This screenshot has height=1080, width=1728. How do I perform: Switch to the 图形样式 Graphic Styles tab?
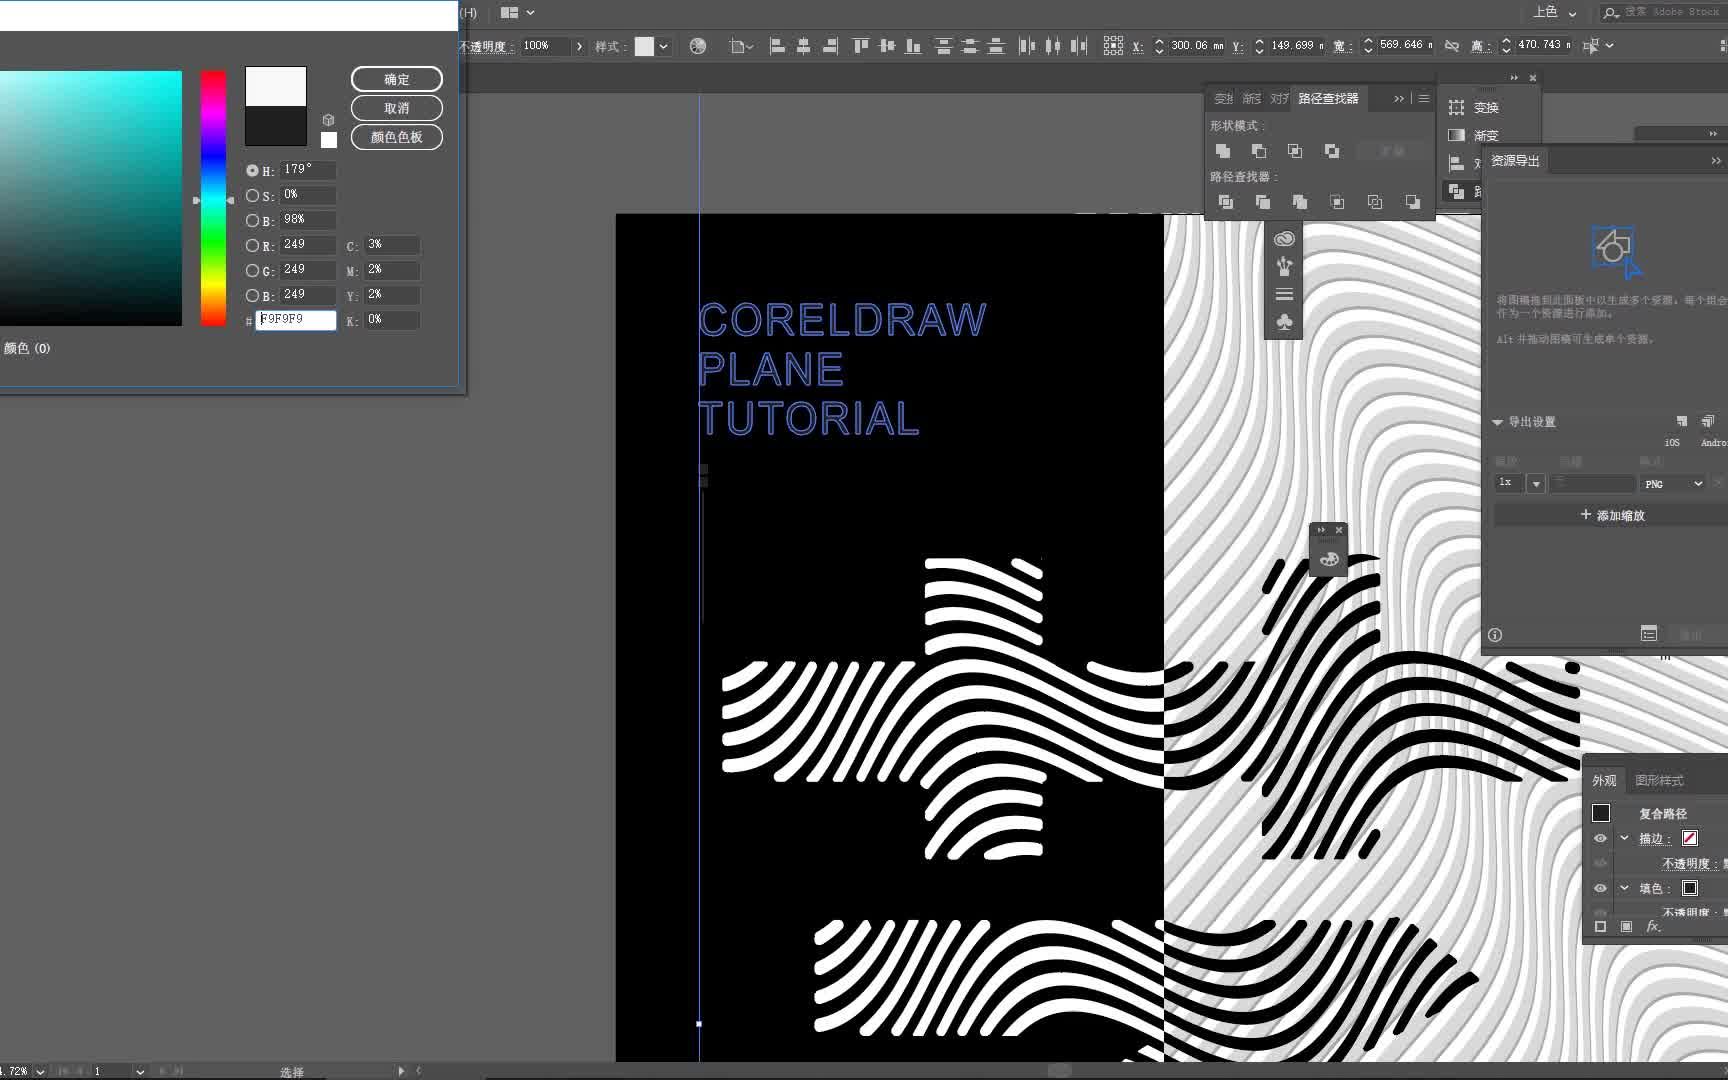point(1659,780)
